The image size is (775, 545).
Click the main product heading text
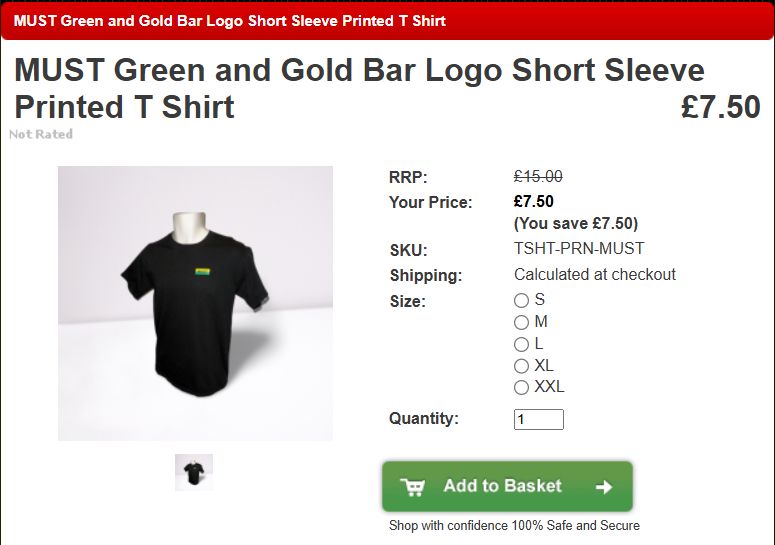click(359, 88)
